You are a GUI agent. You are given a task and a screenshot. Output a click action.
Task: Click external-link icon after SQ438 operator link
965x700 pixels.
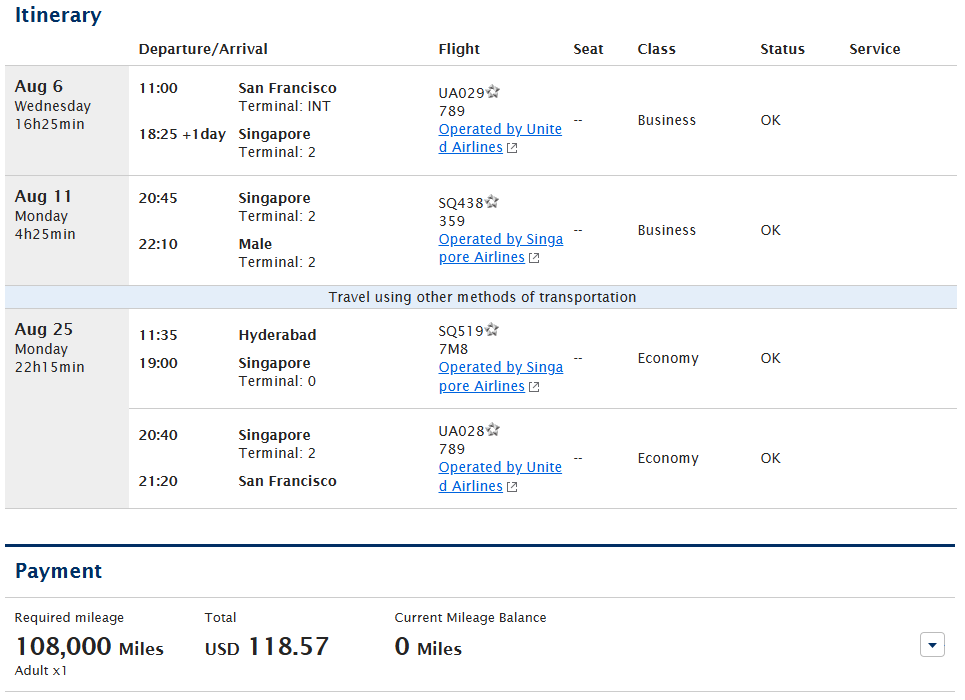click(534, 258)
